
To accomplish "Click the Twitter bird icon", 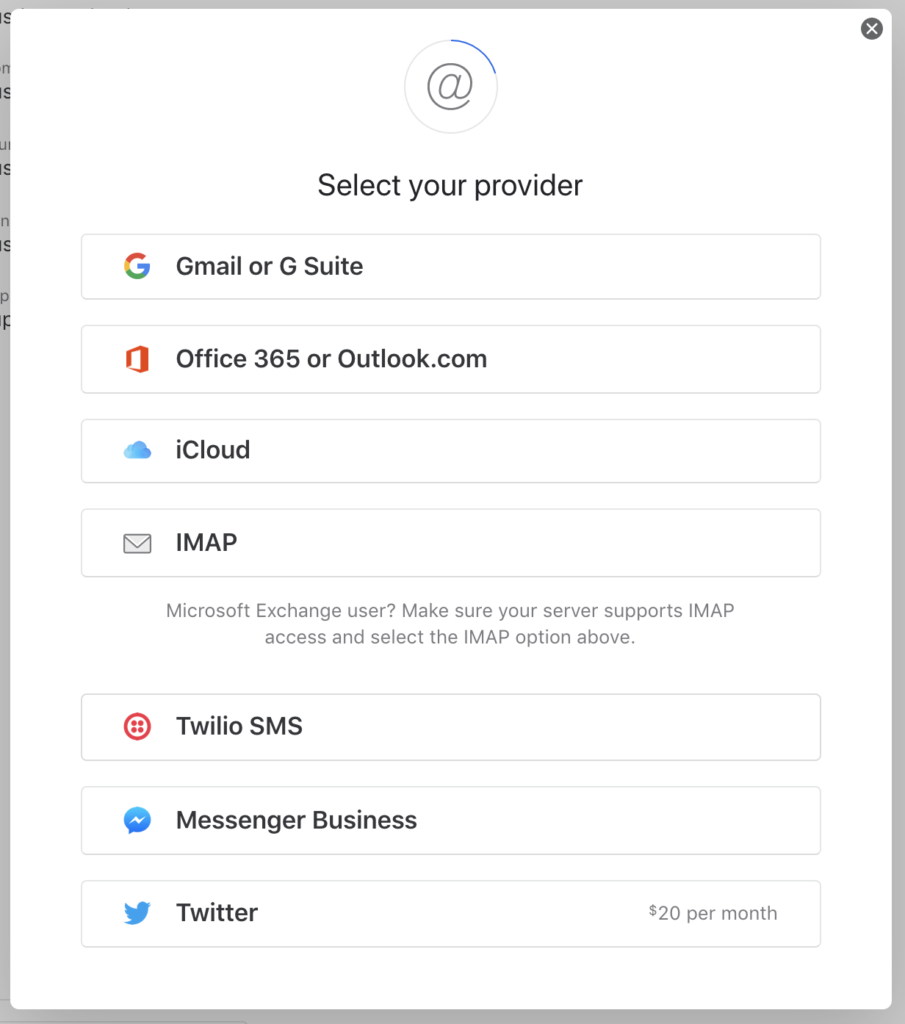I will [x=137, y=913].
